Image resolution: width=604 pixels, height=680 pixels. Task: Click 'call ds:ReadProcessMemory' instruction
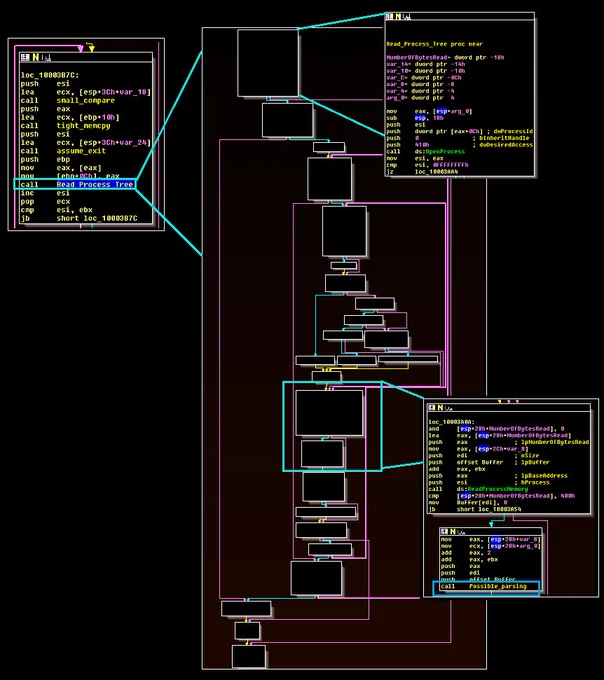[x=478, y=489]
